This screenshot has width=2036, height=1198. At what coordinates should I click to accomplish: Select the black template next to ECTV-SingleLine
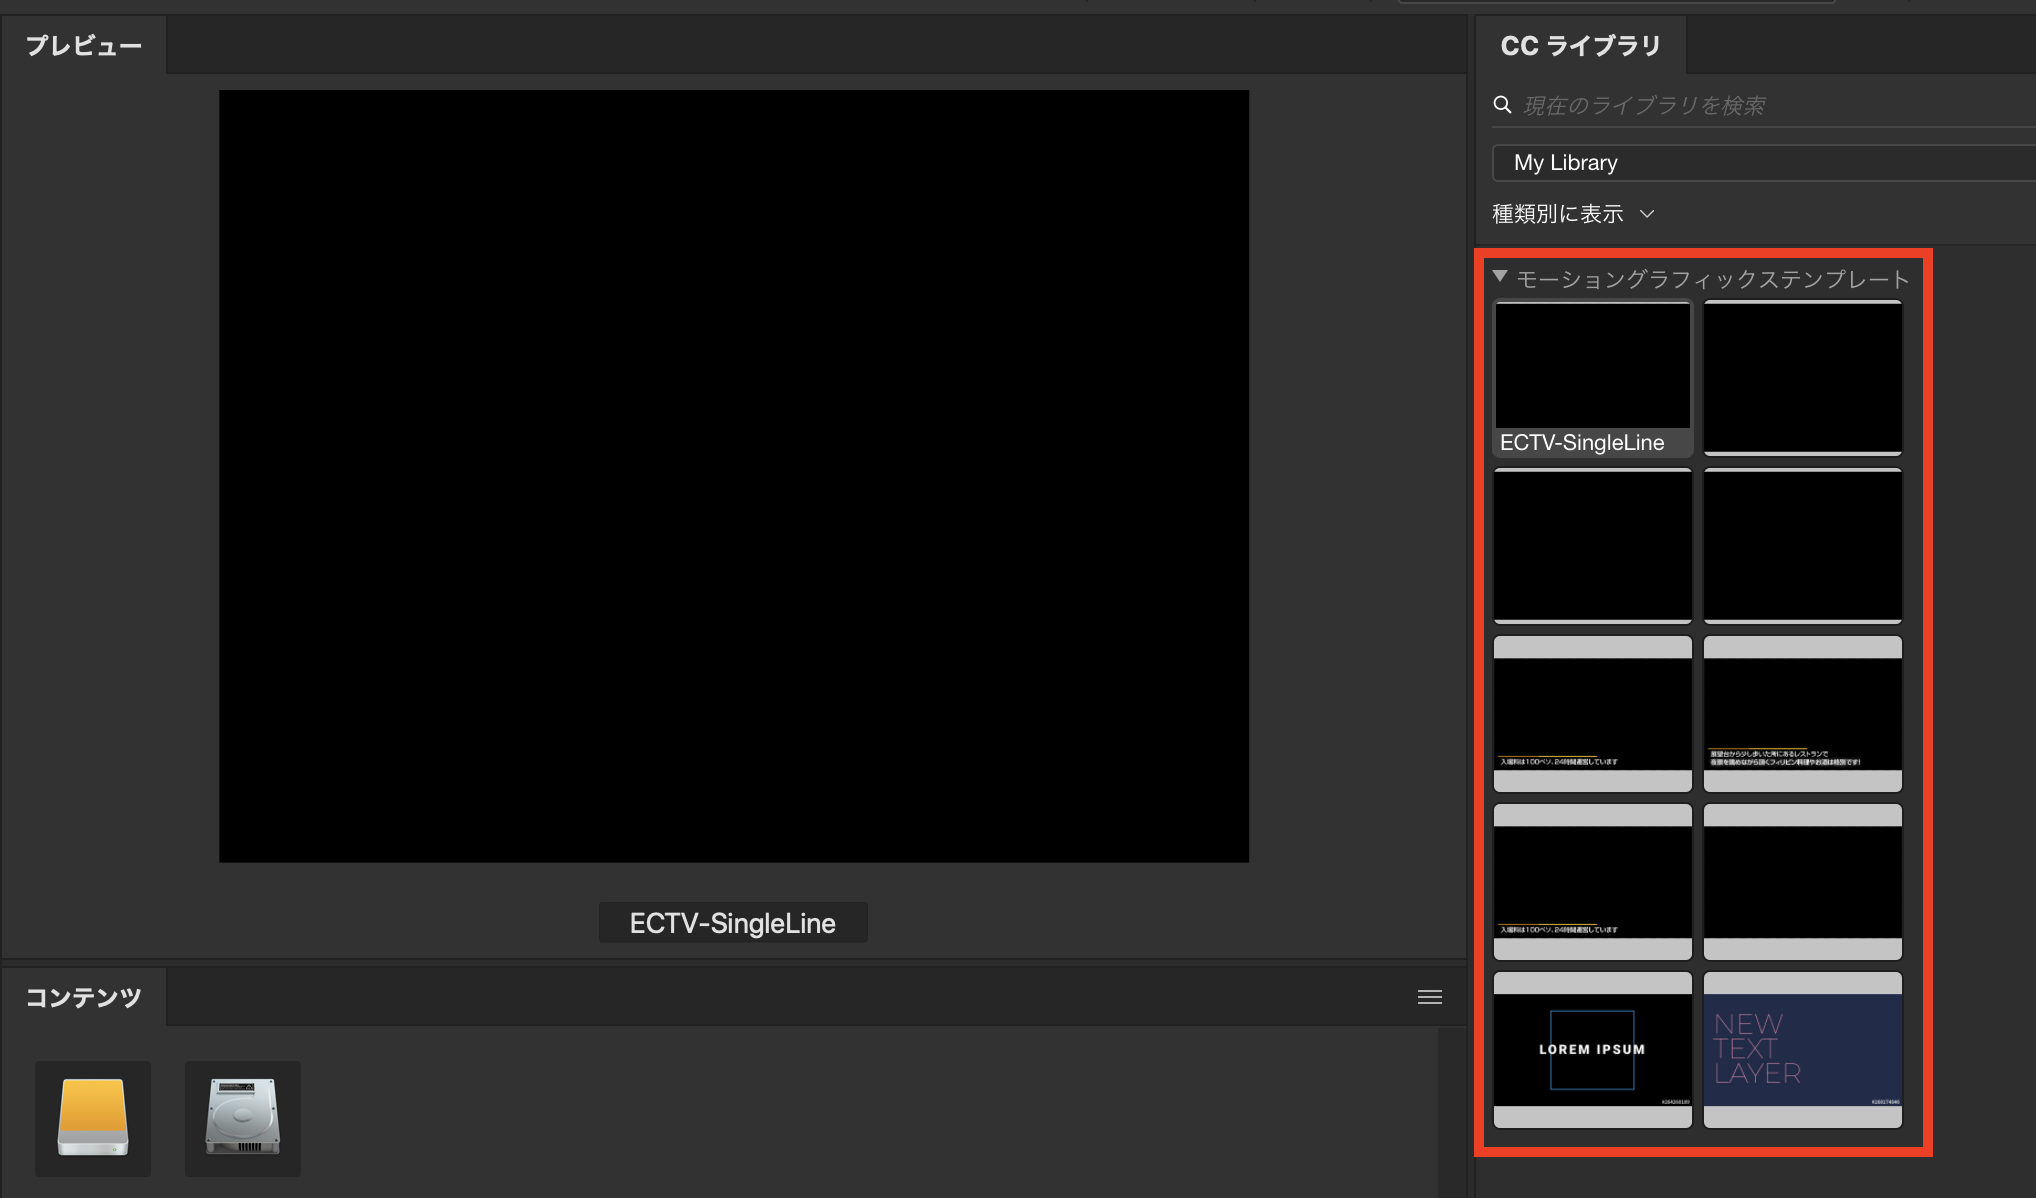click(x=1802, y=377)
